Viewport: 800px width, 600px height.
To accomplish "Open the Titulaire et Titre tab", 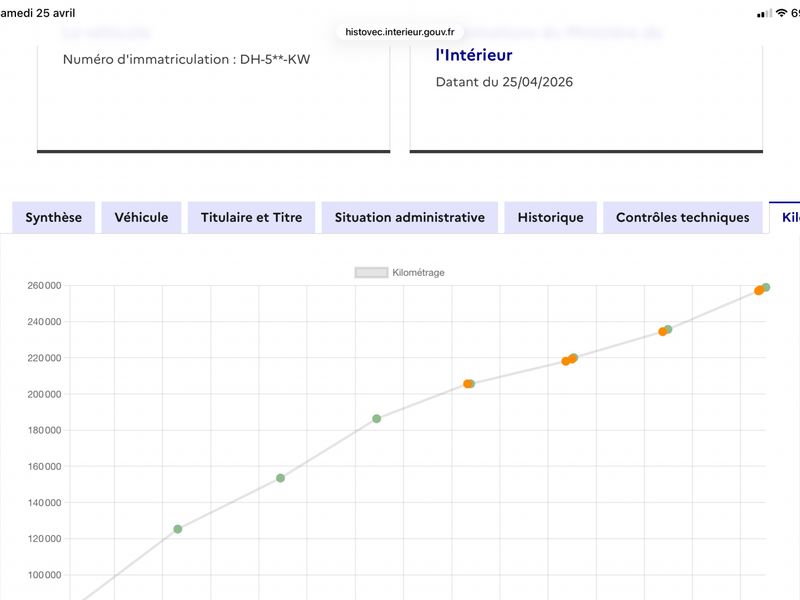I will [252, 217].
